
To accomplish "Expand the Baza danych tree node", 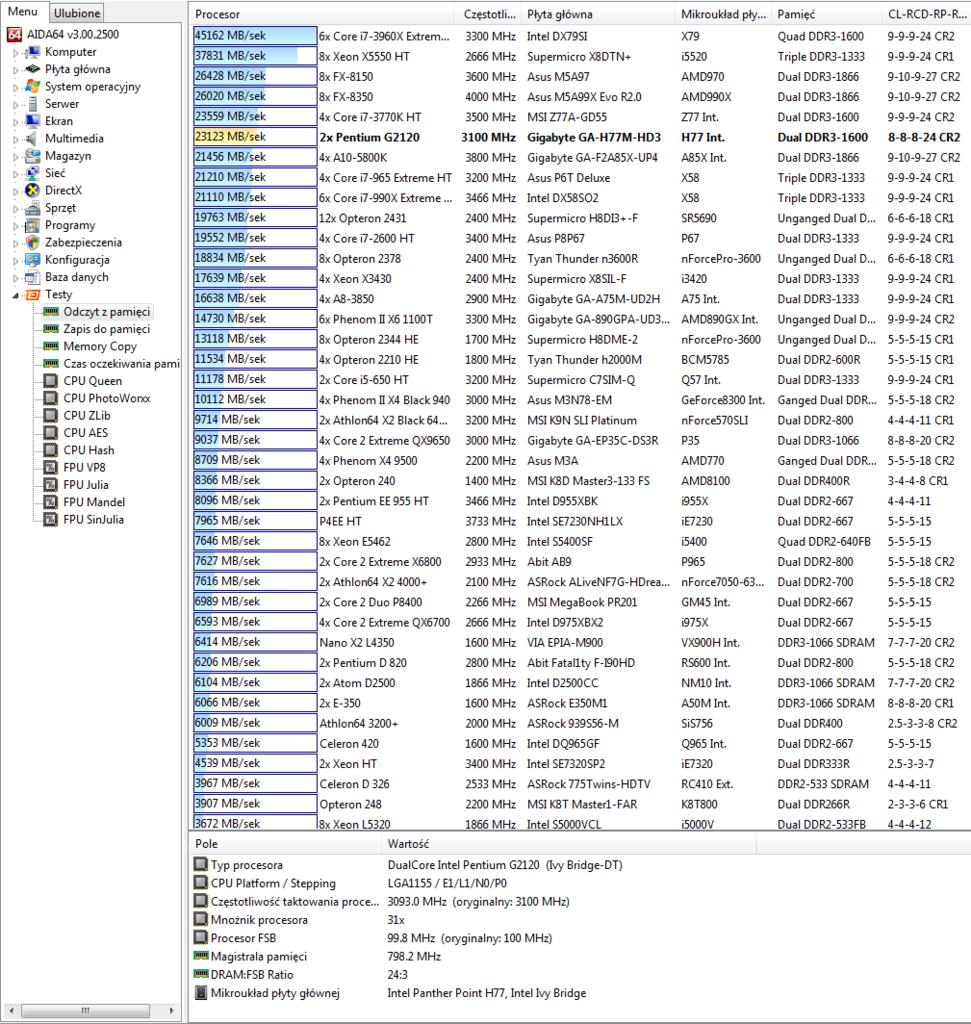I will coord(16,278).
